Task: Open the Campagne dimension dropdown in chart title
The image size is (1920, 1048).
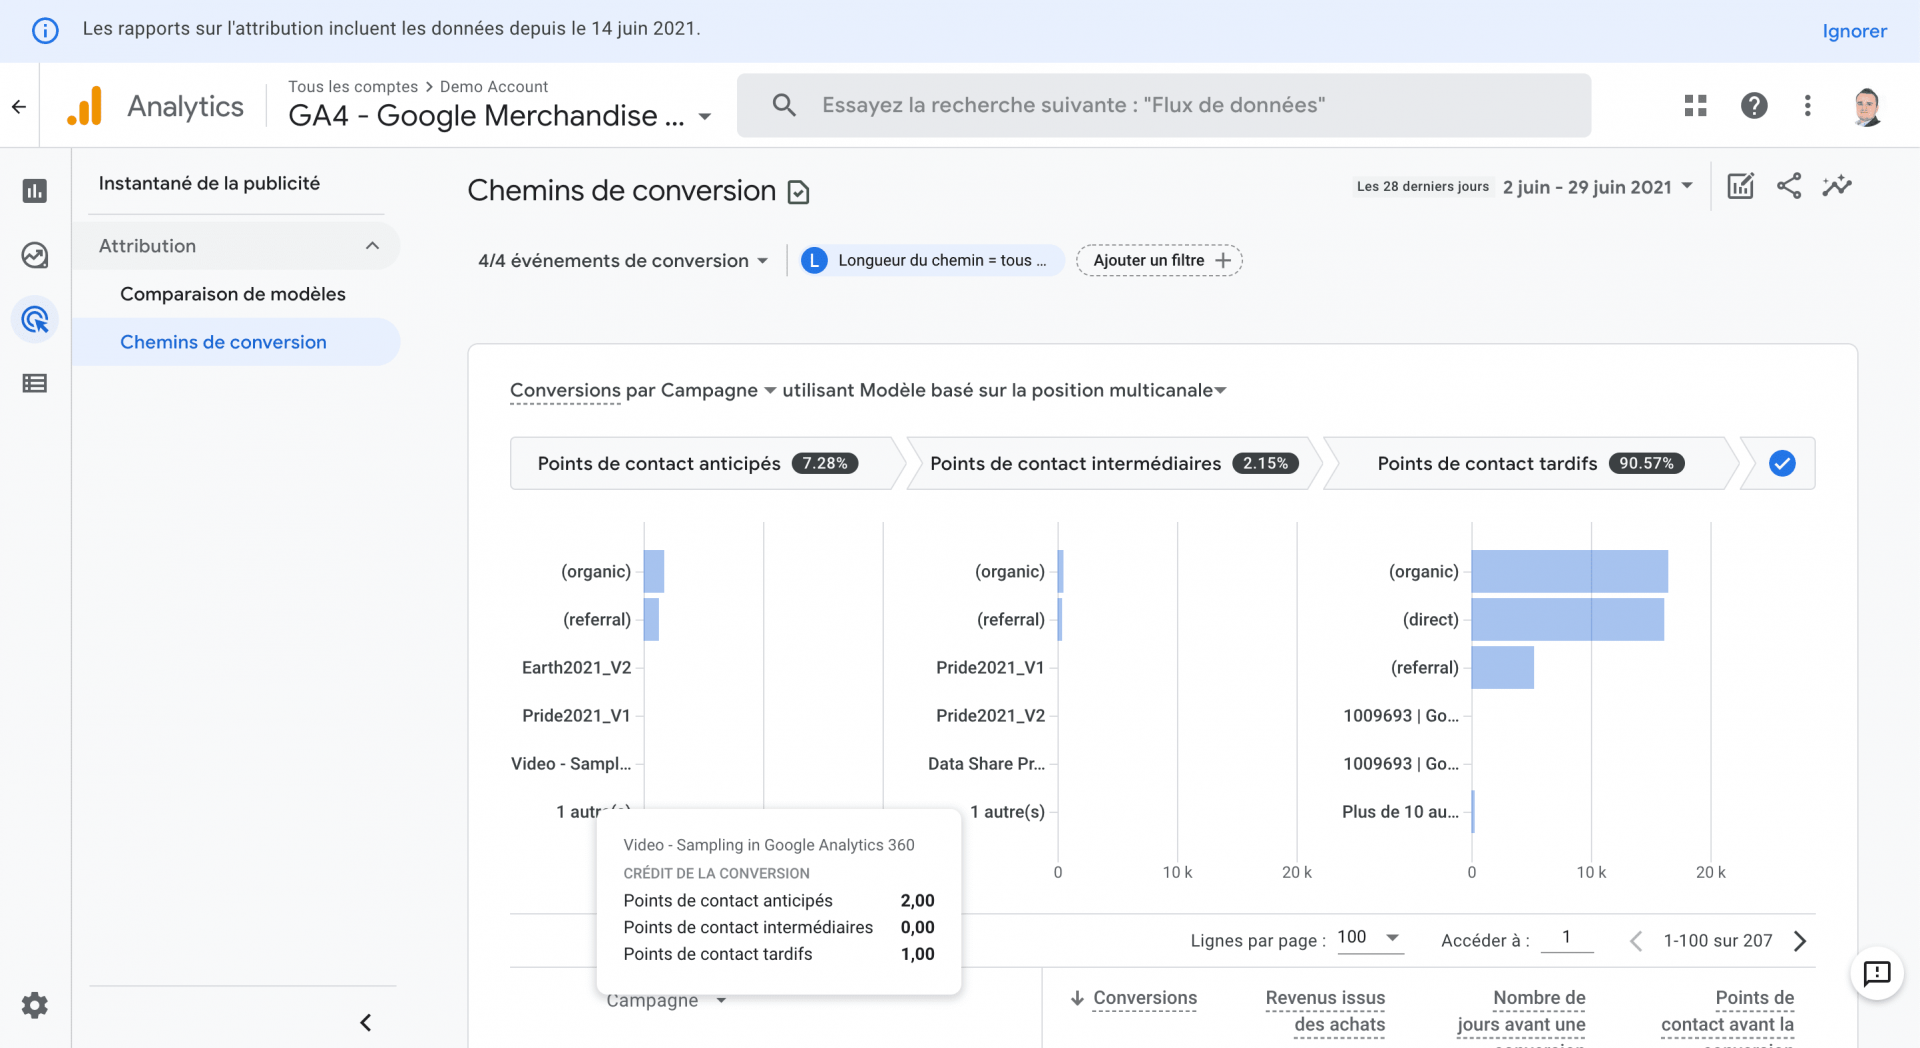Action: [718, 390]
